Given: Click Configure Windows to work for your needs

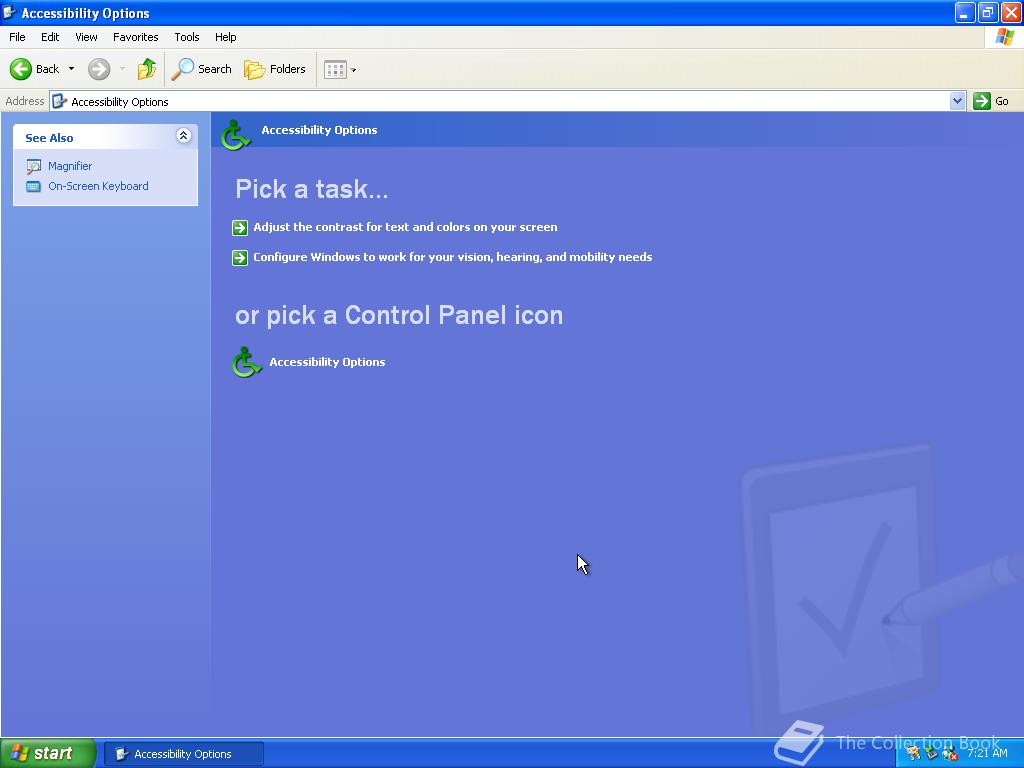Looking at the screenshot, I should pyautogui.click(x=453, y=257).
